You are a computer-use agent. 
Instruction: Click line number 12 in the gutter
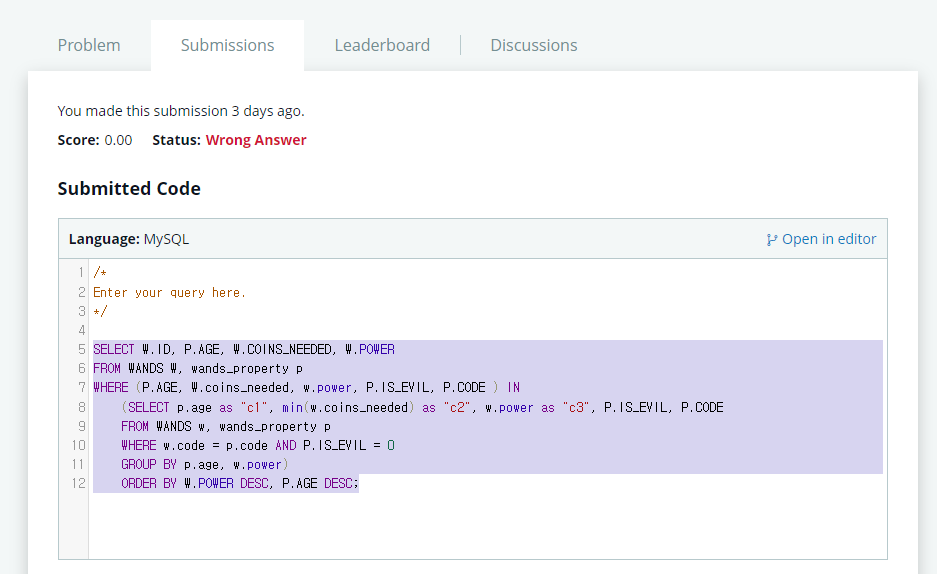click(x=78, y=483)
